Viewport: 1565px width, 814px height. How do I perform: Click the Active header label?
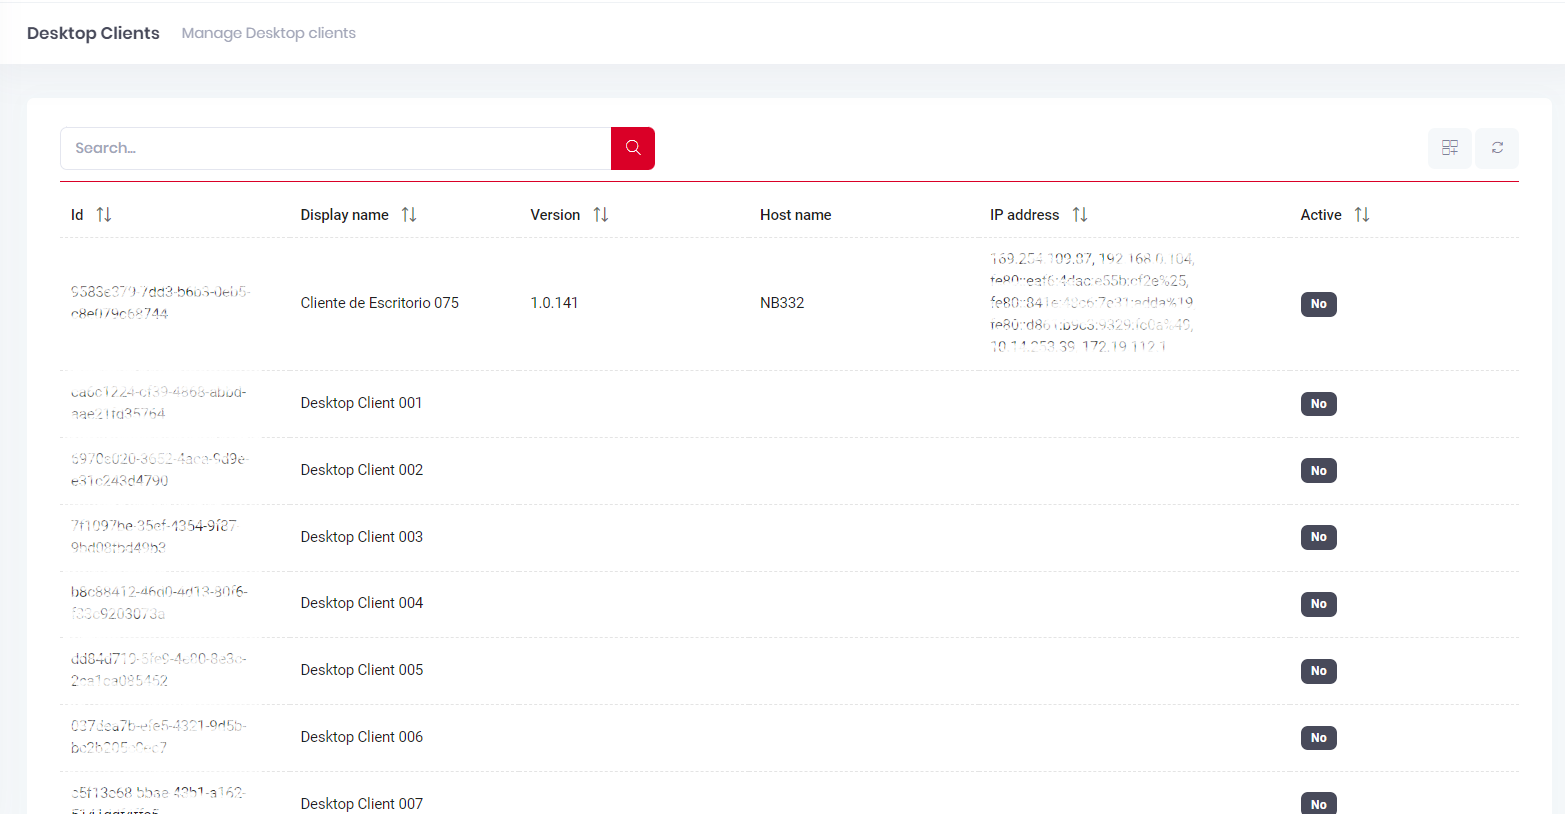(x=1321, y=215)
